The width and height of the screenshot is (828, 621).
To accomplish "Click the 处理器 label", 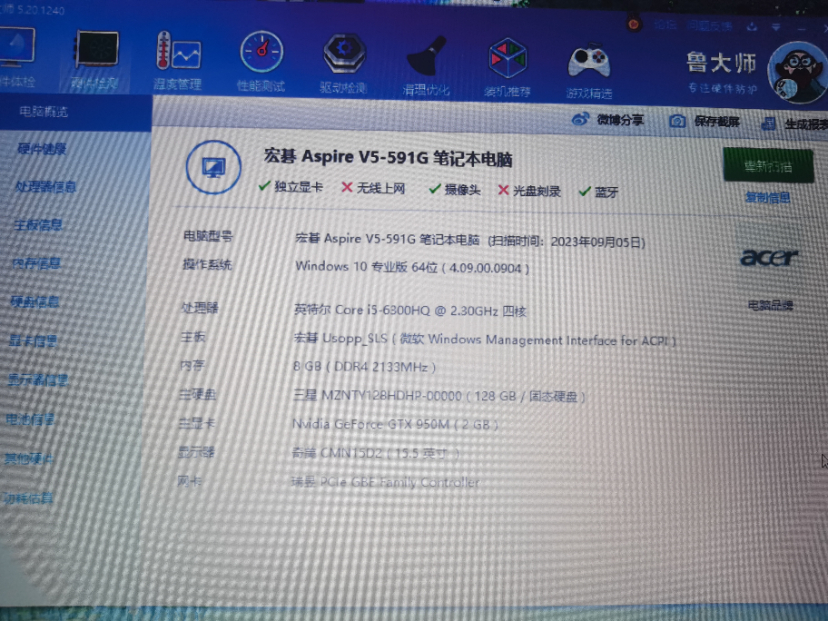I will click(200, 307).
